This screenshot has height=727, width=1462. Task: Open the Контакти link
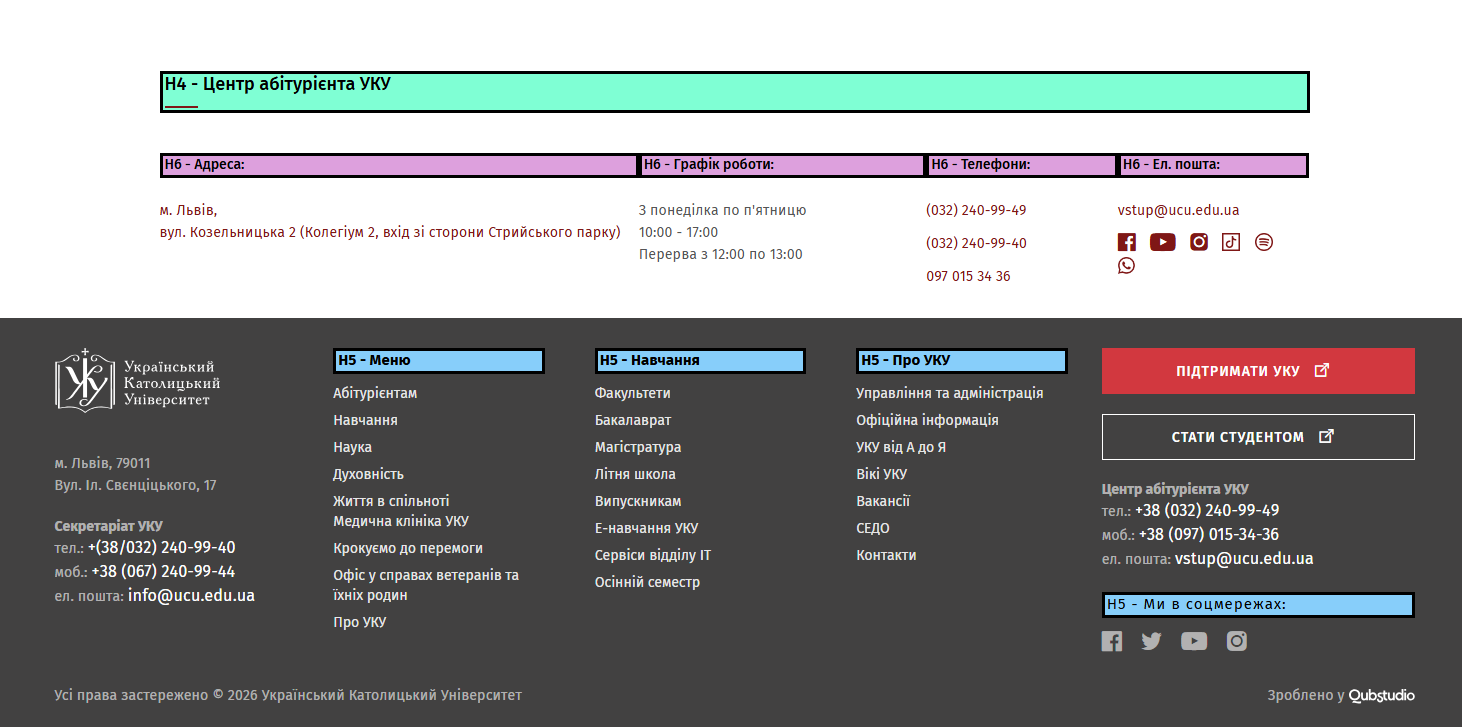[886, 555]
